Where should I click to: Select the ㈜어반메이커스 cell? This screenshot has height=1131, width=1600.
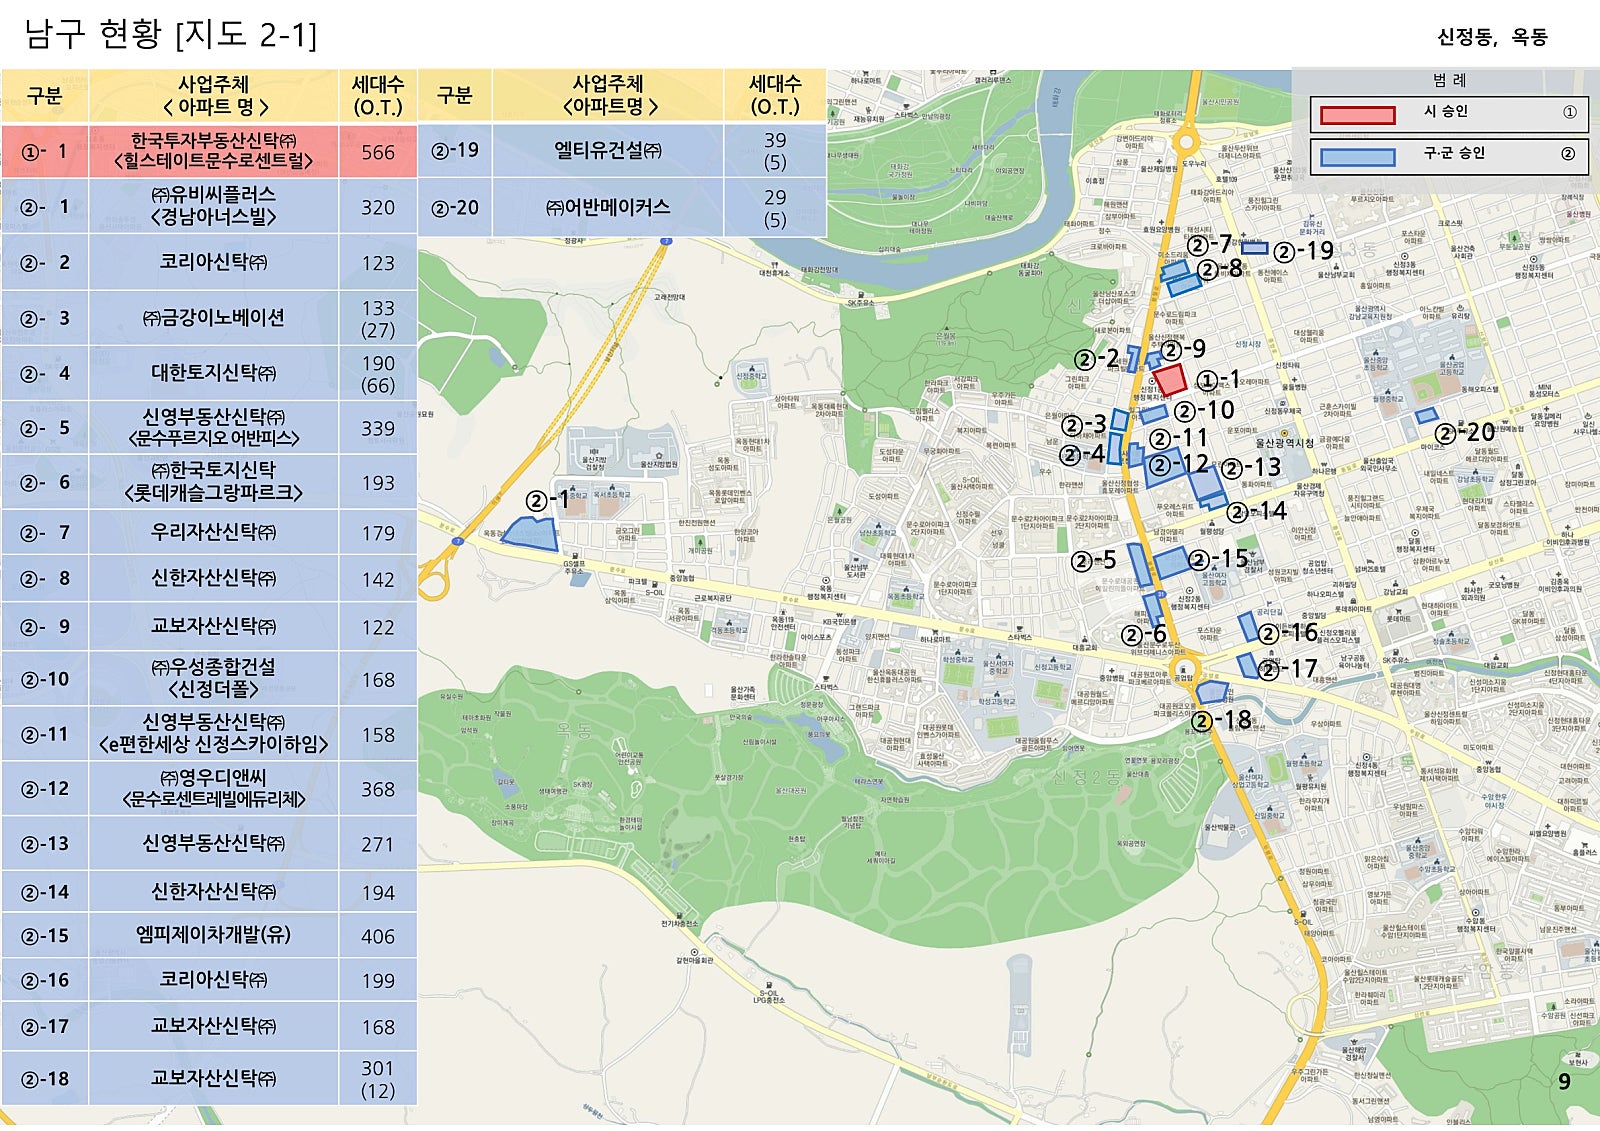click(x=608, y=207)
